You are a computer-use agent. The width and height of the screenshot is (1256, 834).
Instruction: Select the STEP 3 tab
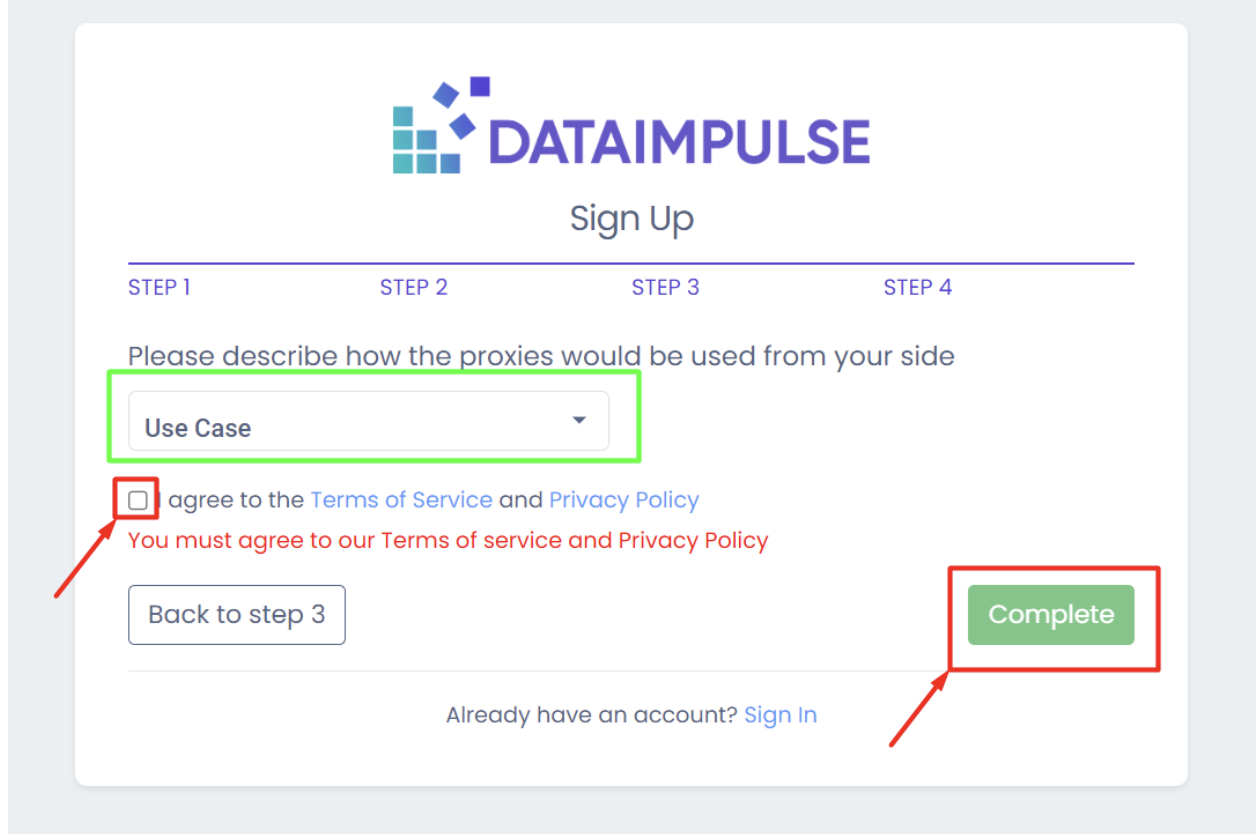point(665,288)
